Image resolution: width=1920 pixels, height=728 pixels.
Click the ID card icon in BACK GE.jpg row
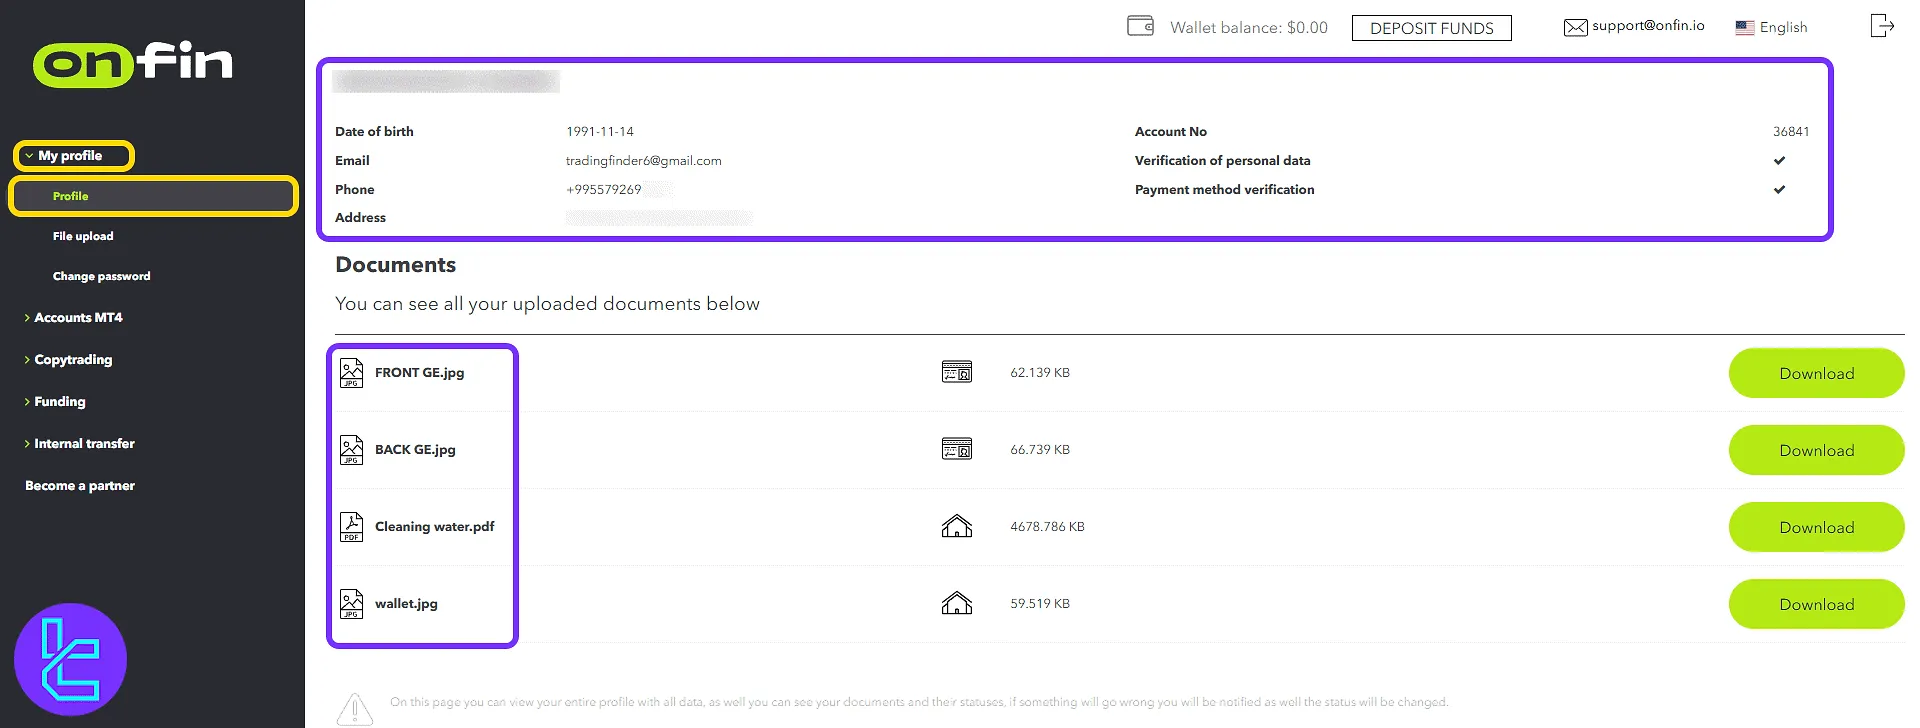(957, 449)
